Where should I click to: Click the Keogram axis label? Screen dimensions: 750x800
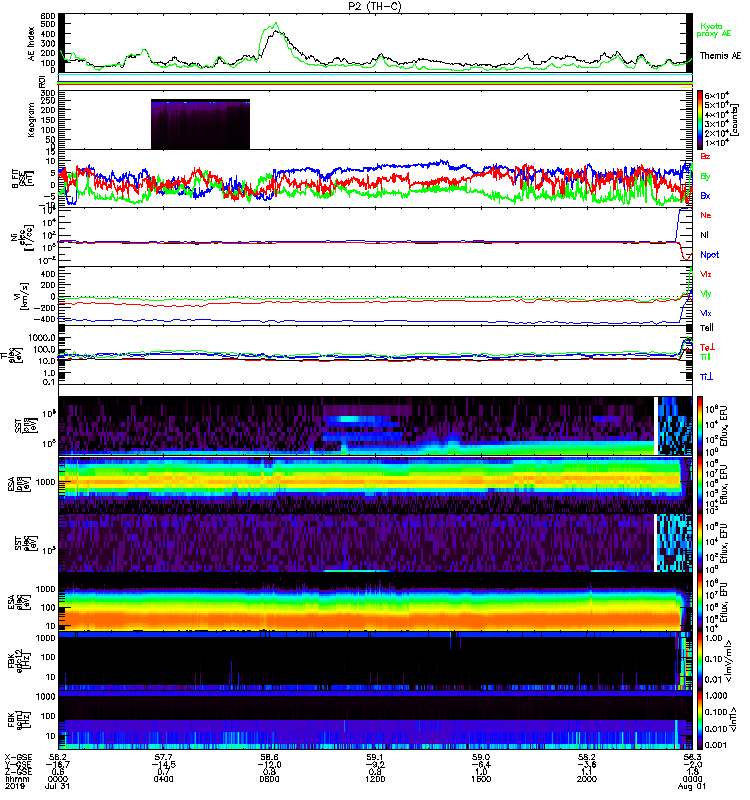[32, 120]
